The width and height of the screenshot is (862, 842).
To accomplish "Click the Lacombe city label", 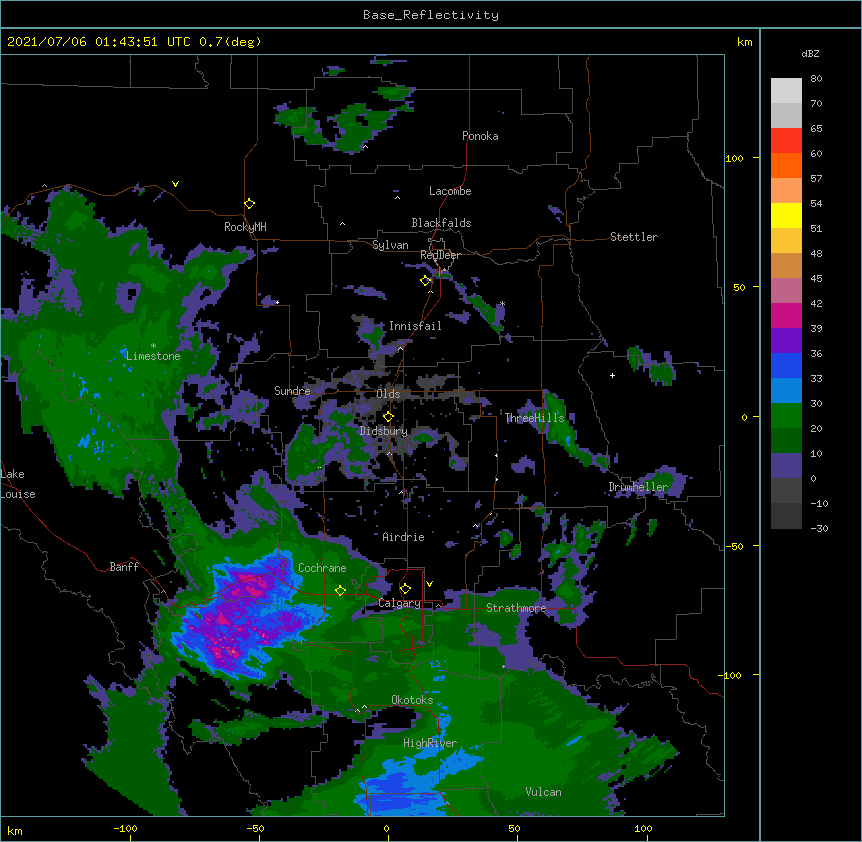I will (450, 191).
